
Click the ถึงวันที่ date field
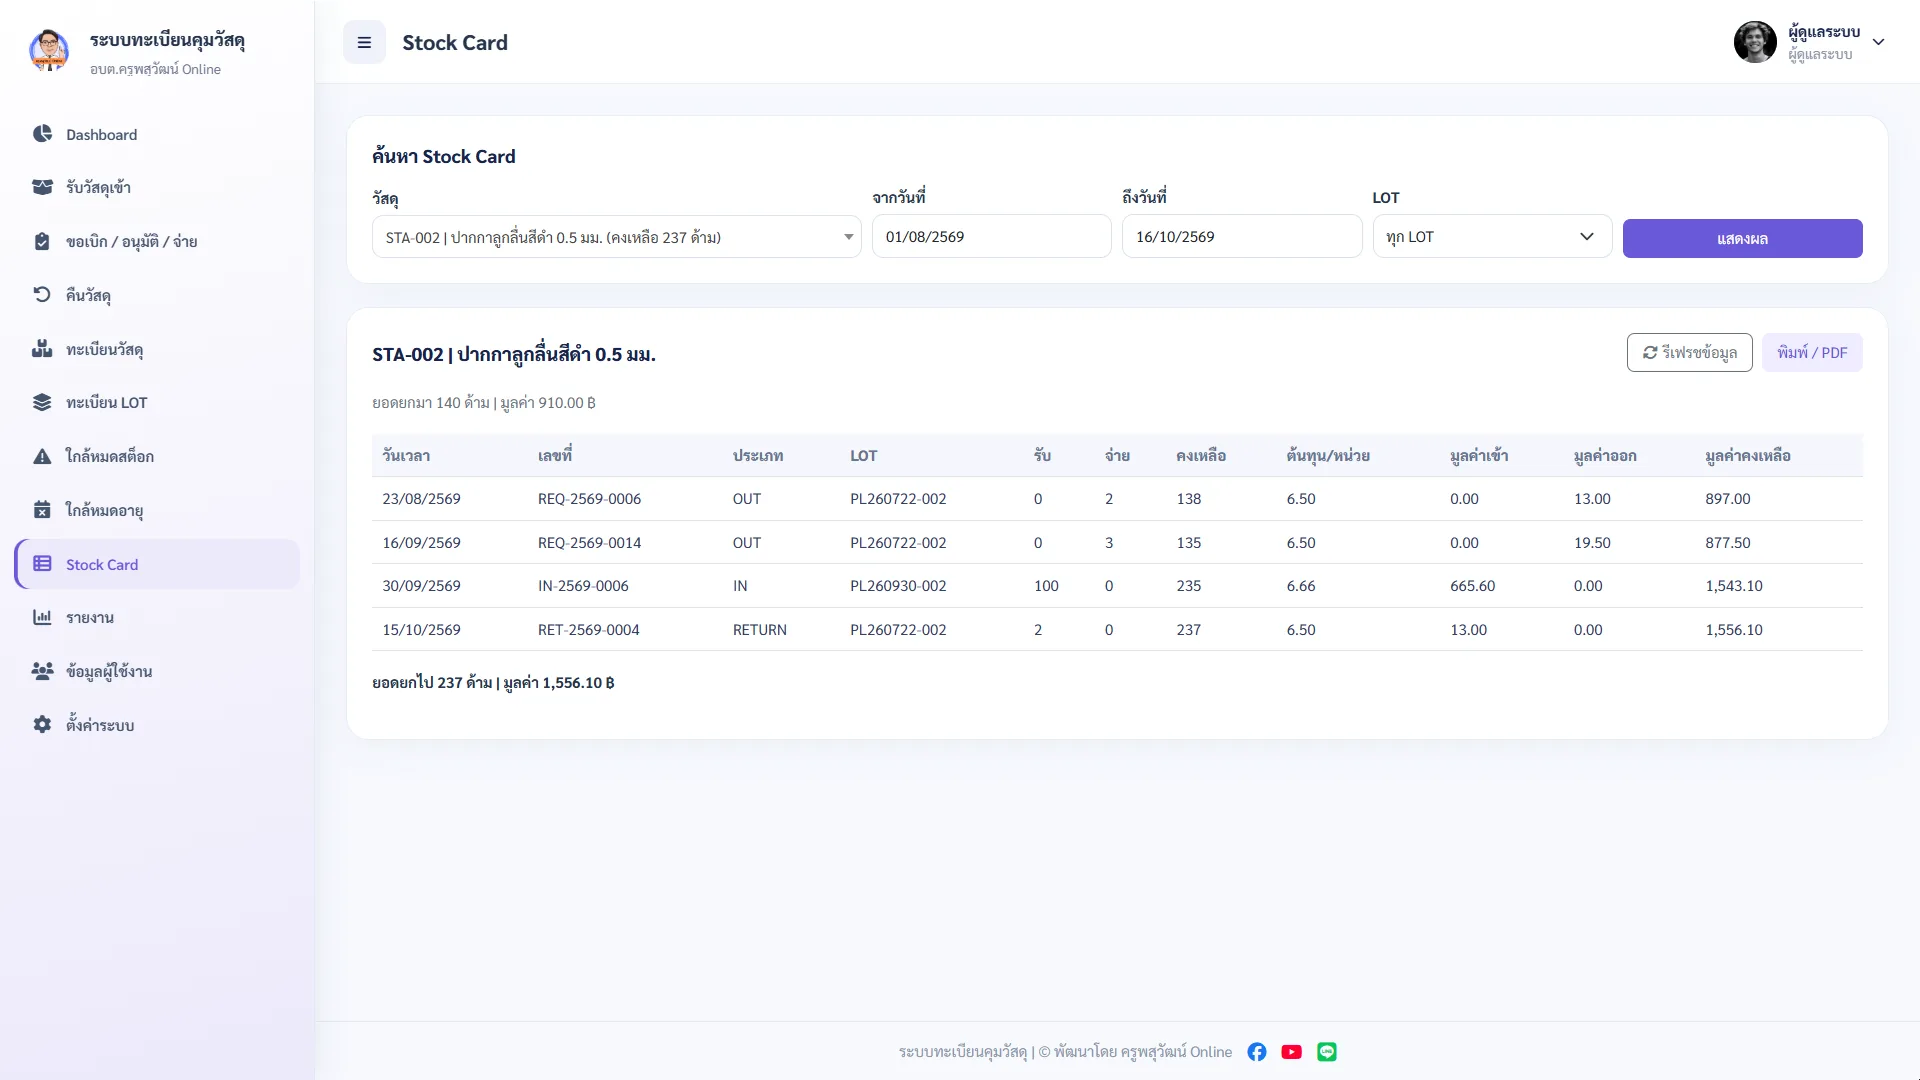pos(1242,237)
